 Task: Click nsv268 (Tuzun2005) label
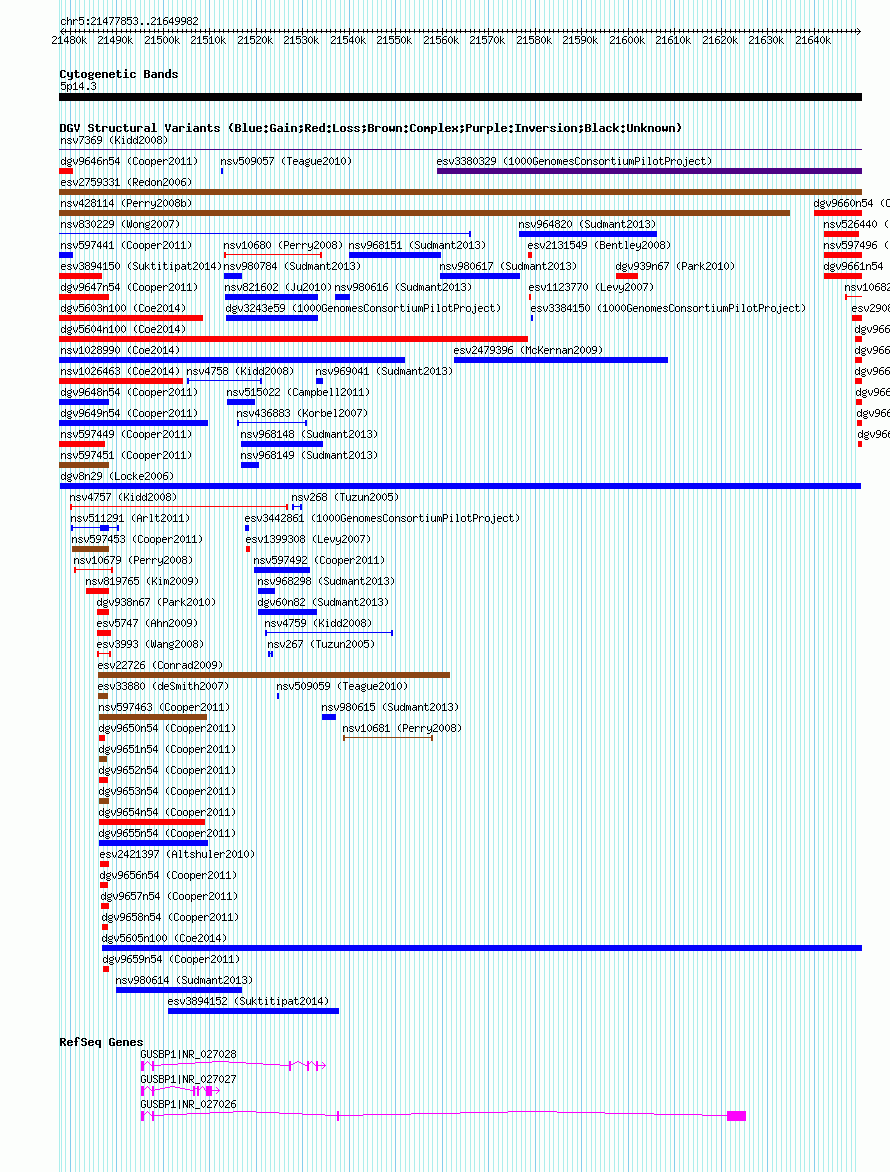point(344,497)
